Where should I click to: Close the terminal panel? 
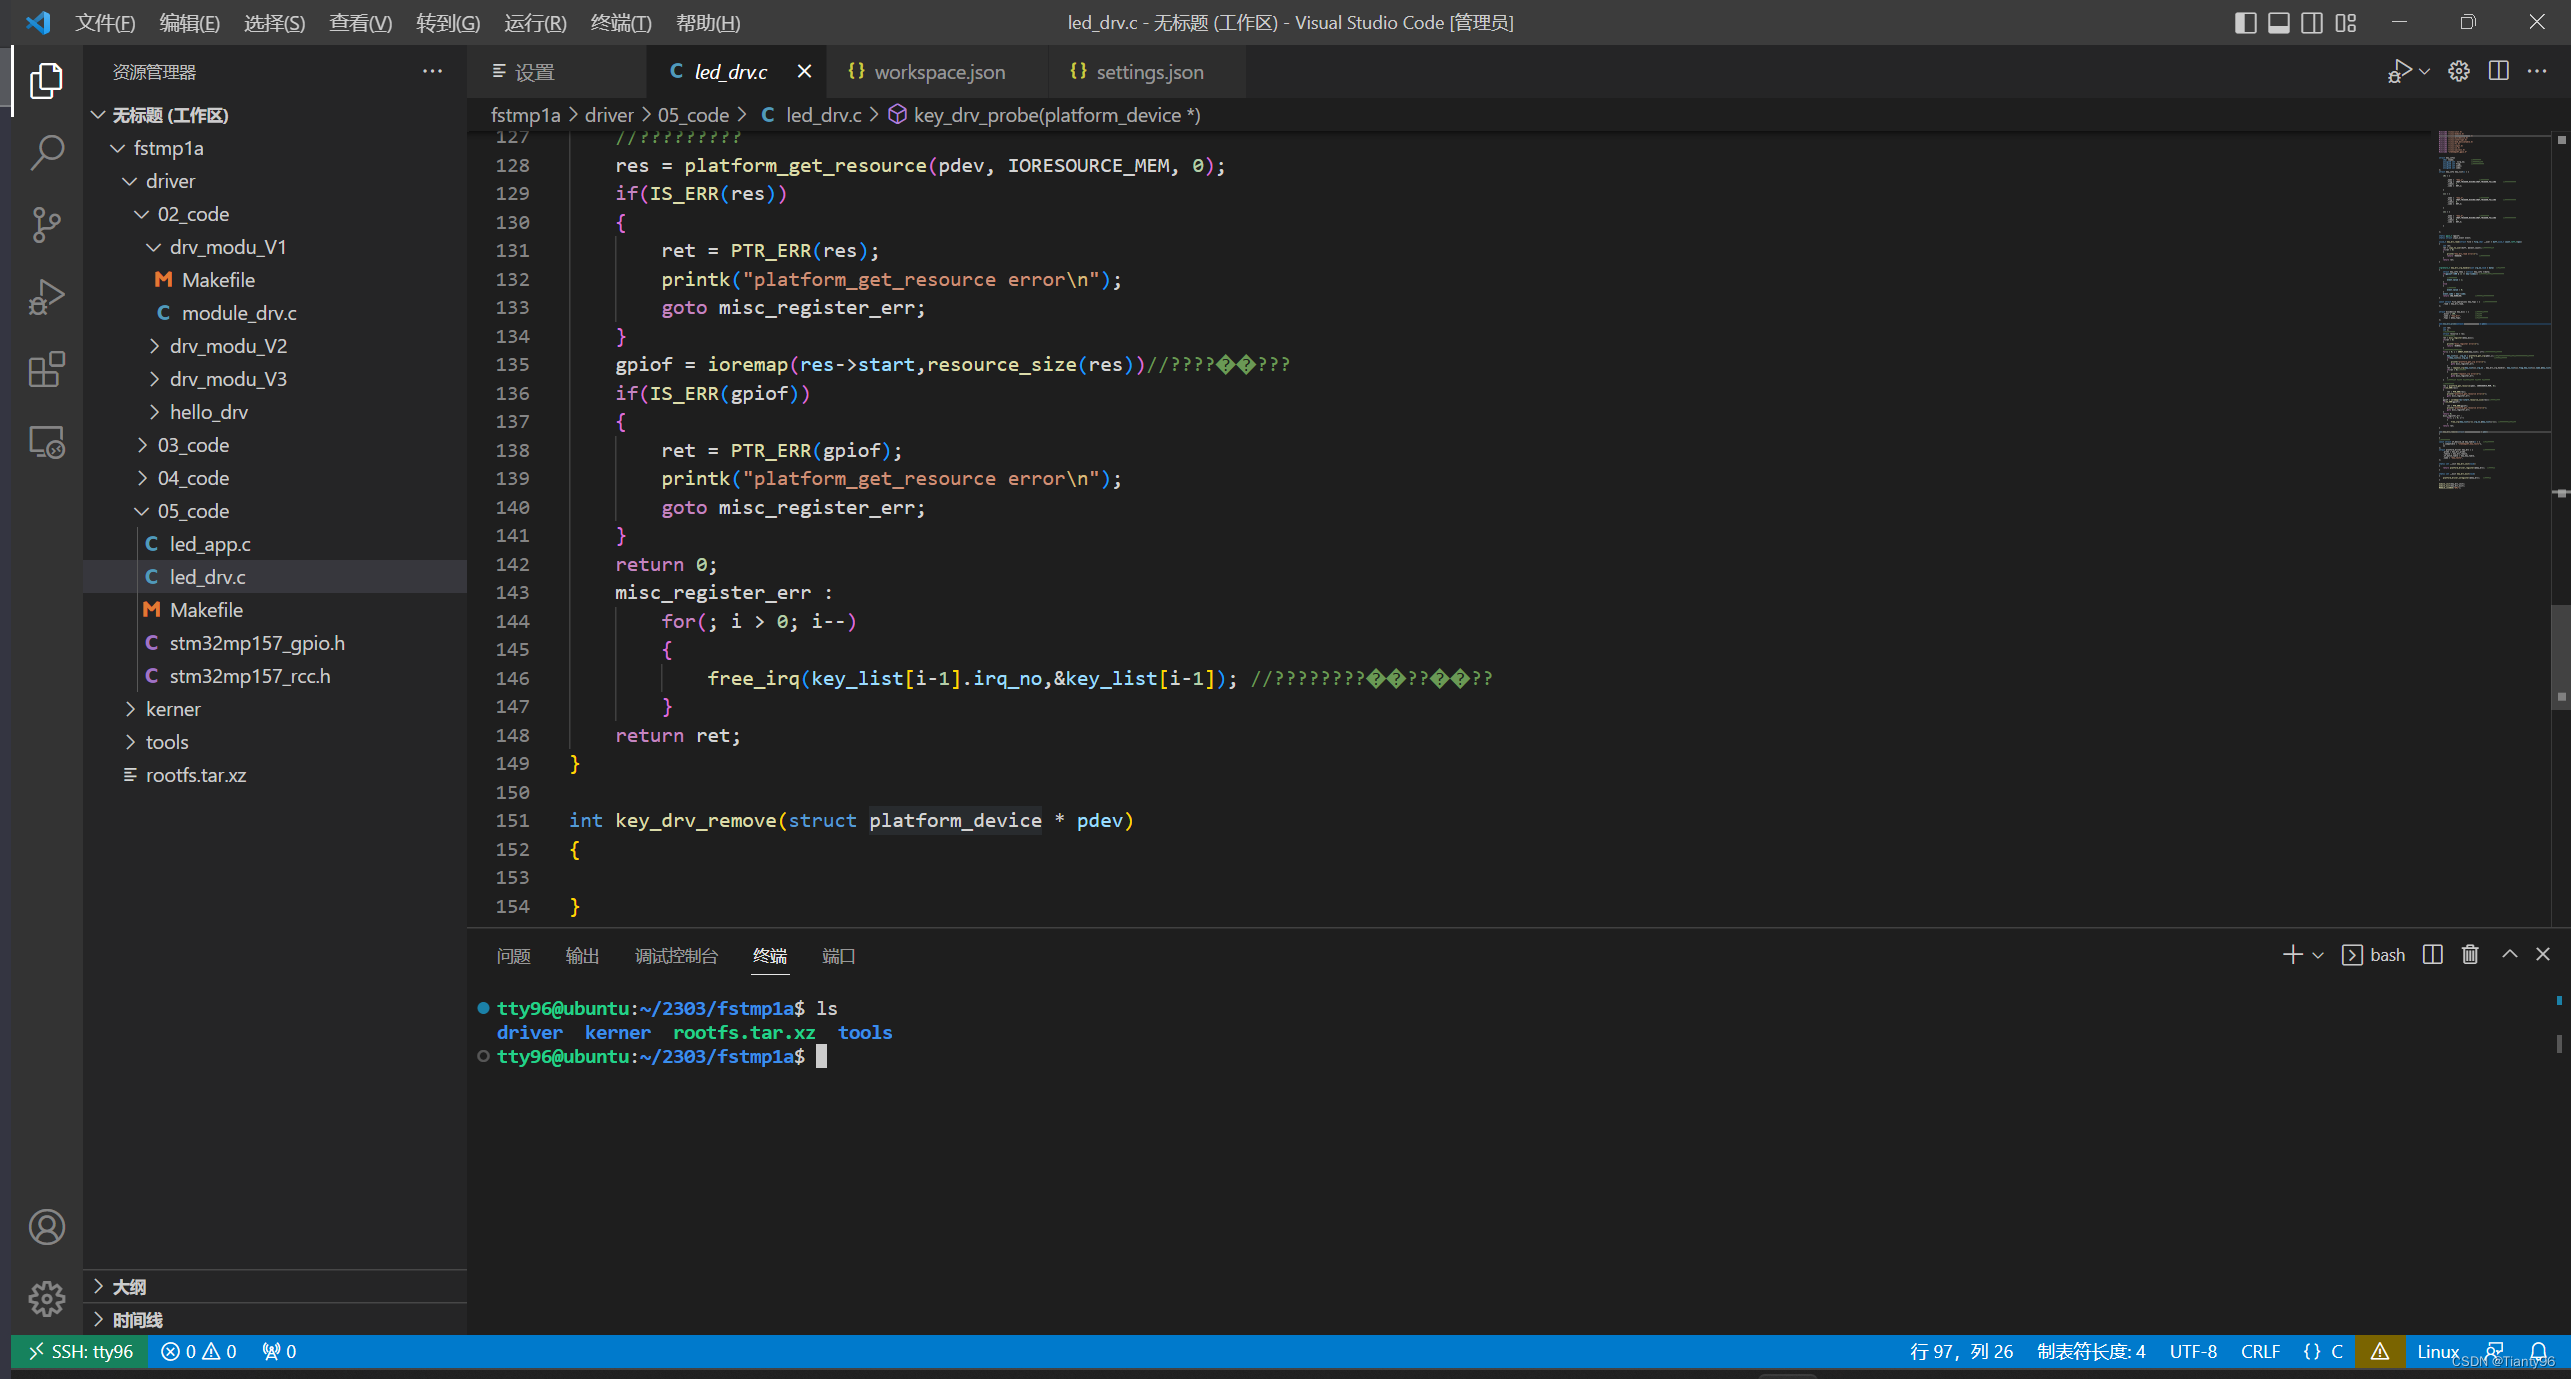tap(2543, 955)
